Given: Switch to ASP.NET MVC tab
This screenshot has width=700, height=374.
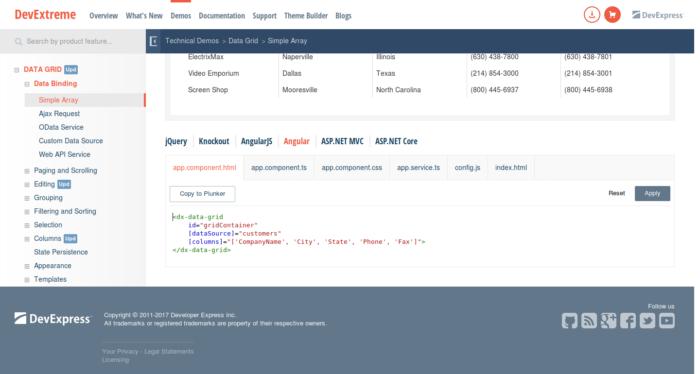Looking at the screenshot, I should (342, 141).
